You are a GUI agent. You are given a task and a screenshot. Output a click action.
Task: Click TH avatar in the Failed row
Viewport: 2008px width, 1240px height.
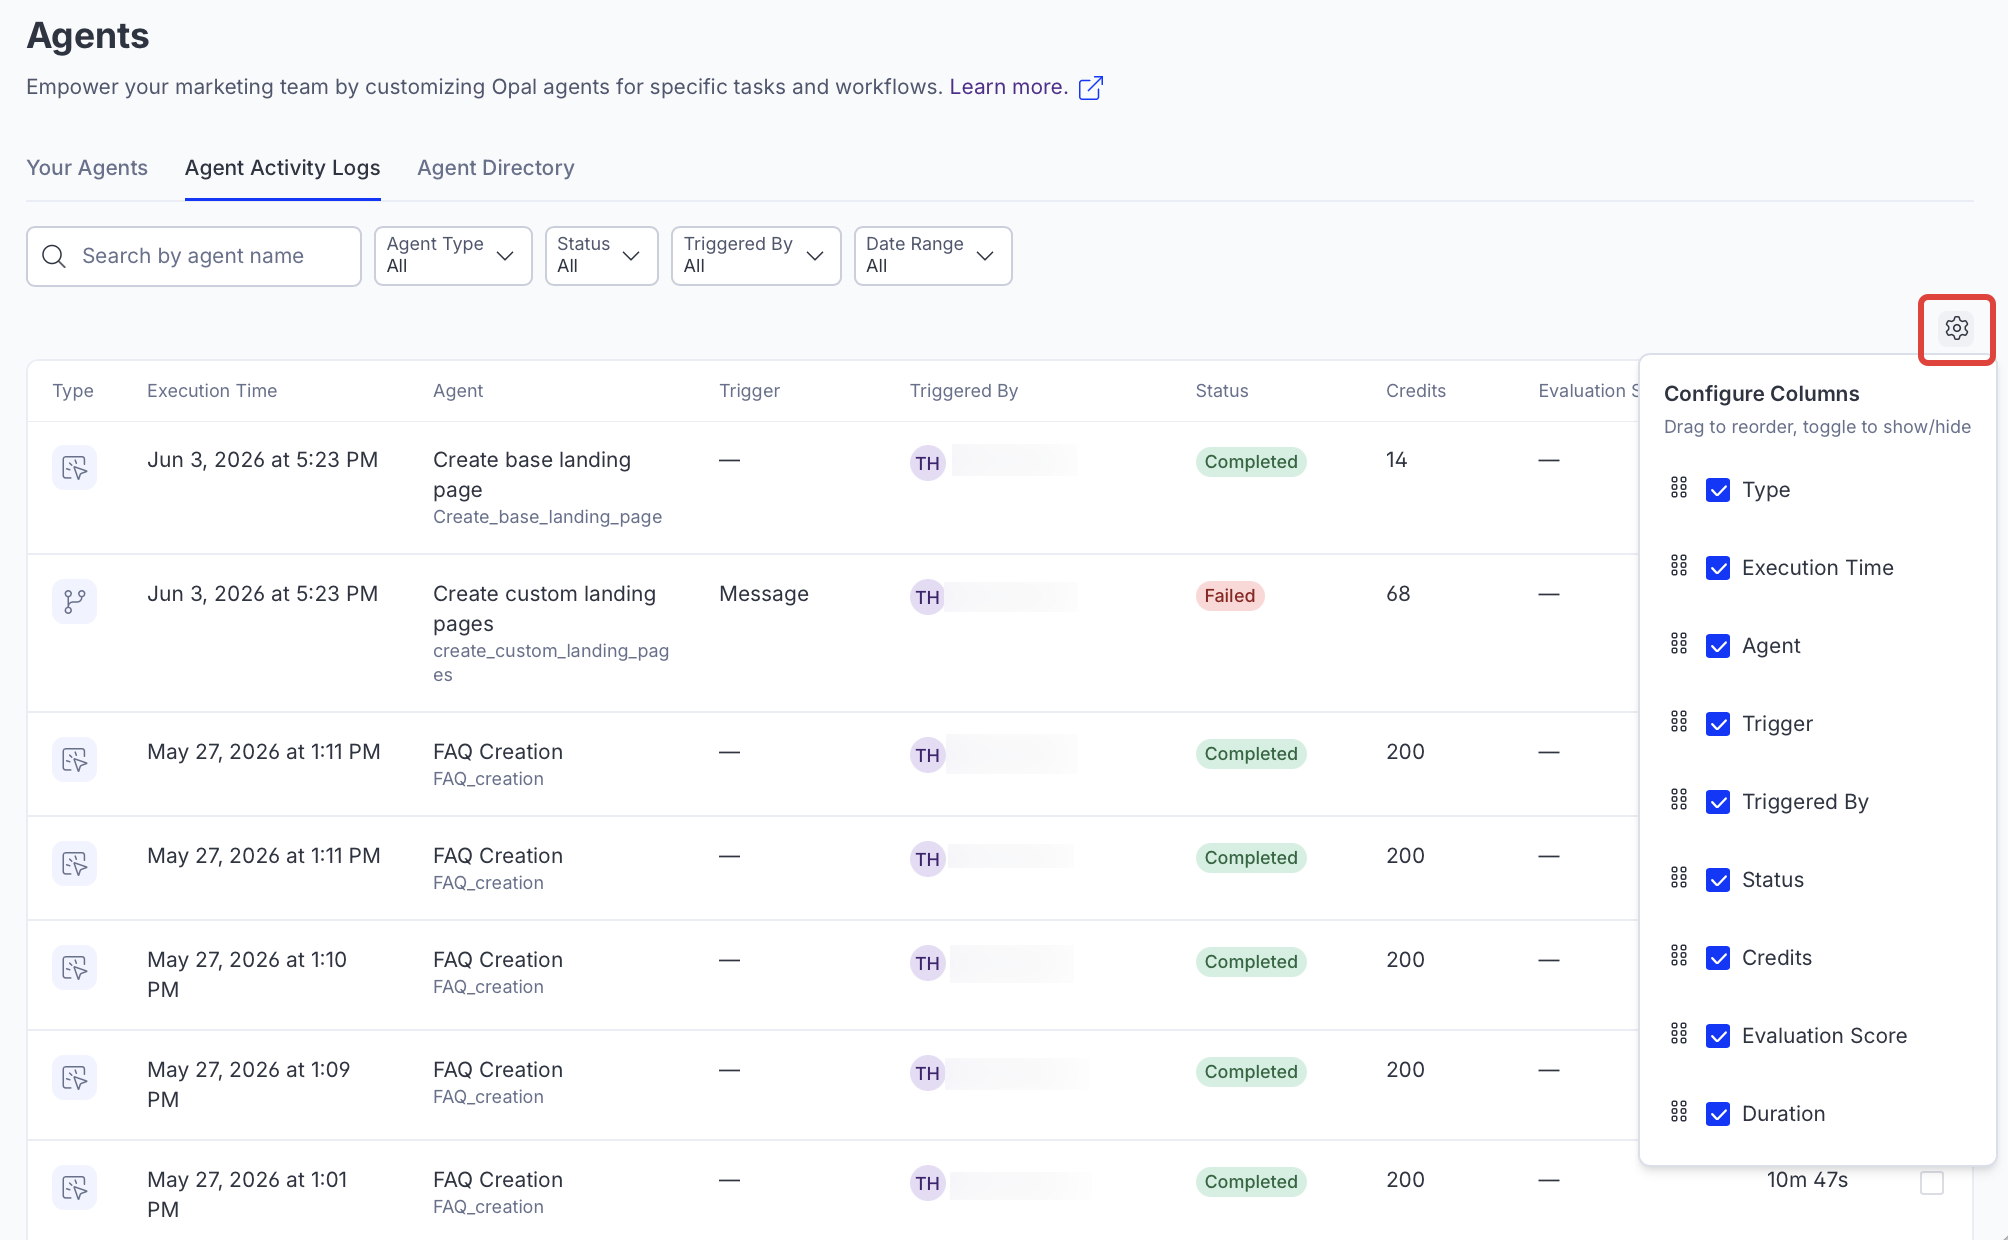point(927,597)
